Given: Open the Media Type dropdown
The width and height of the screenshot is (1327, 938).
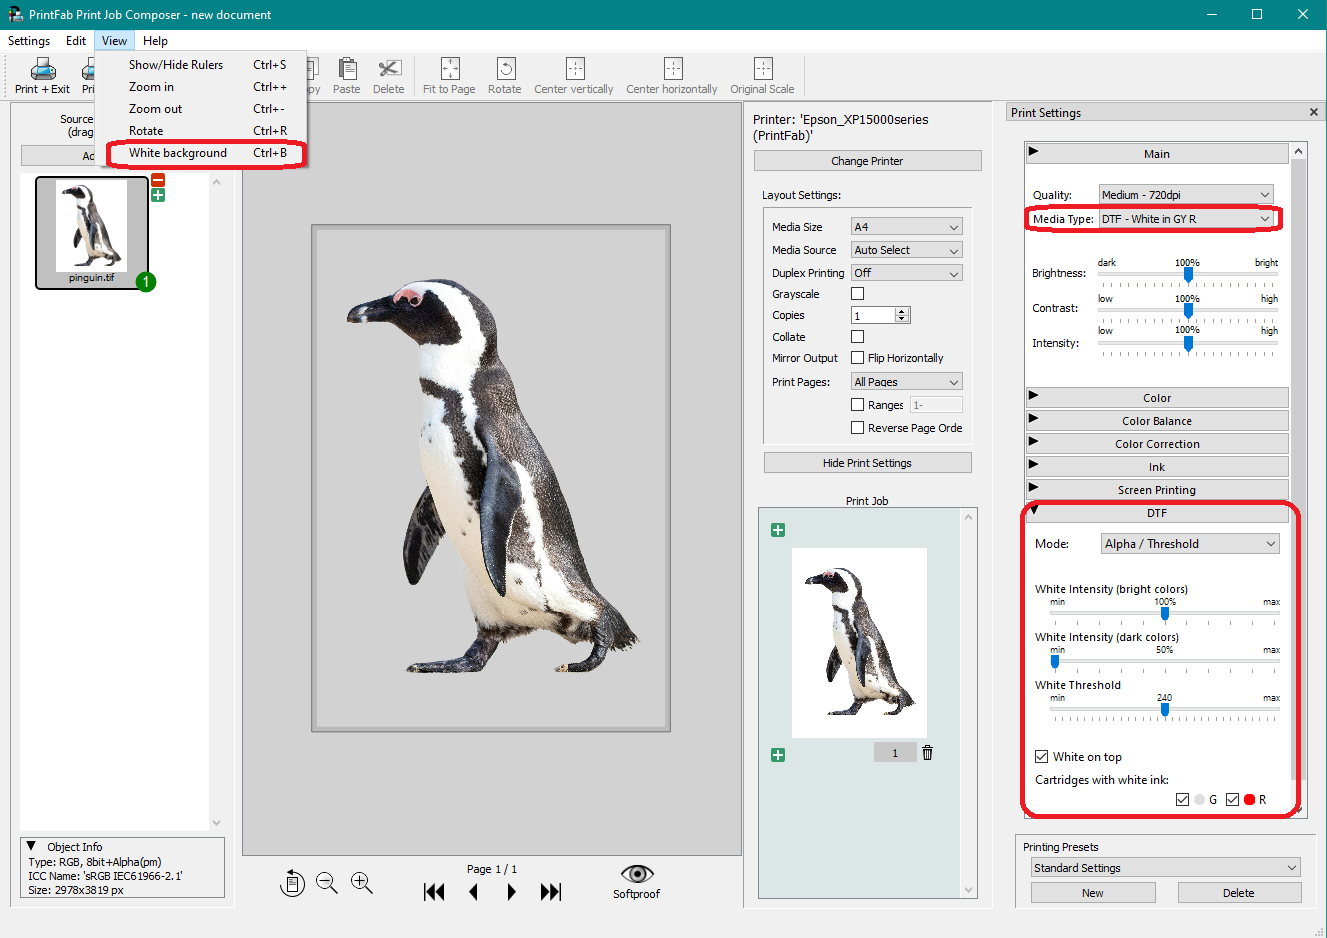Looking at the screenshot, I should (x=1185, y=218).
